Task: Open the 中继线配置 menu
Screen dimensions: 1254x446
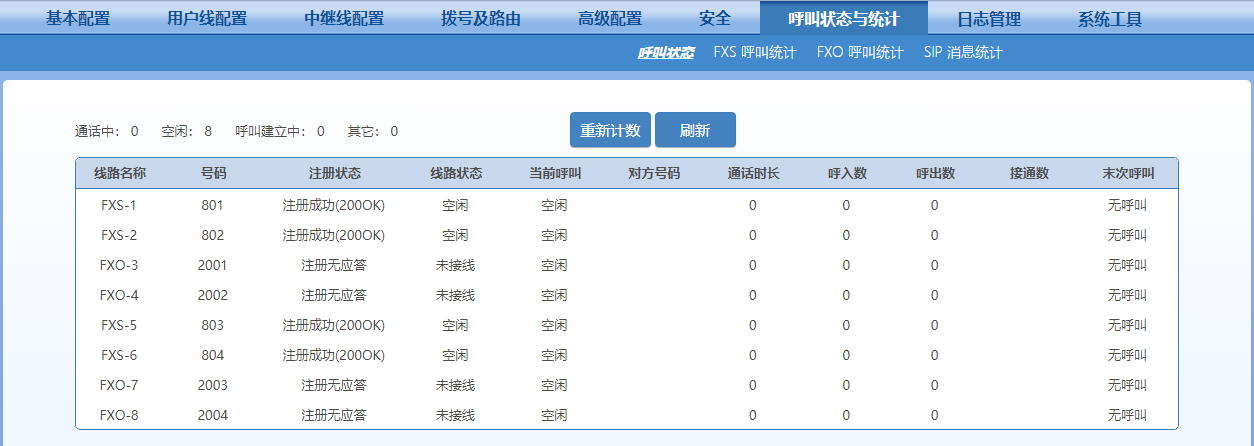Action: pos(344,19)
